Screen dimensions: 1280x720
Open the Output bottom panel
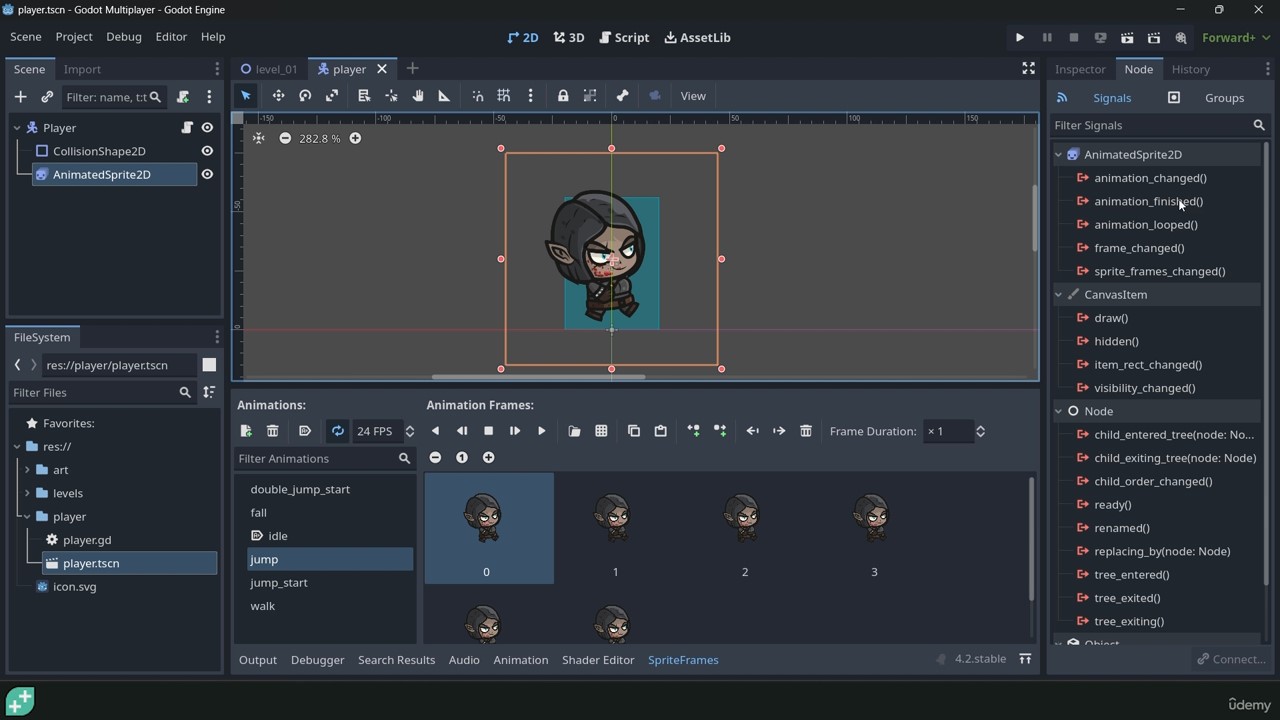(257, 660)
